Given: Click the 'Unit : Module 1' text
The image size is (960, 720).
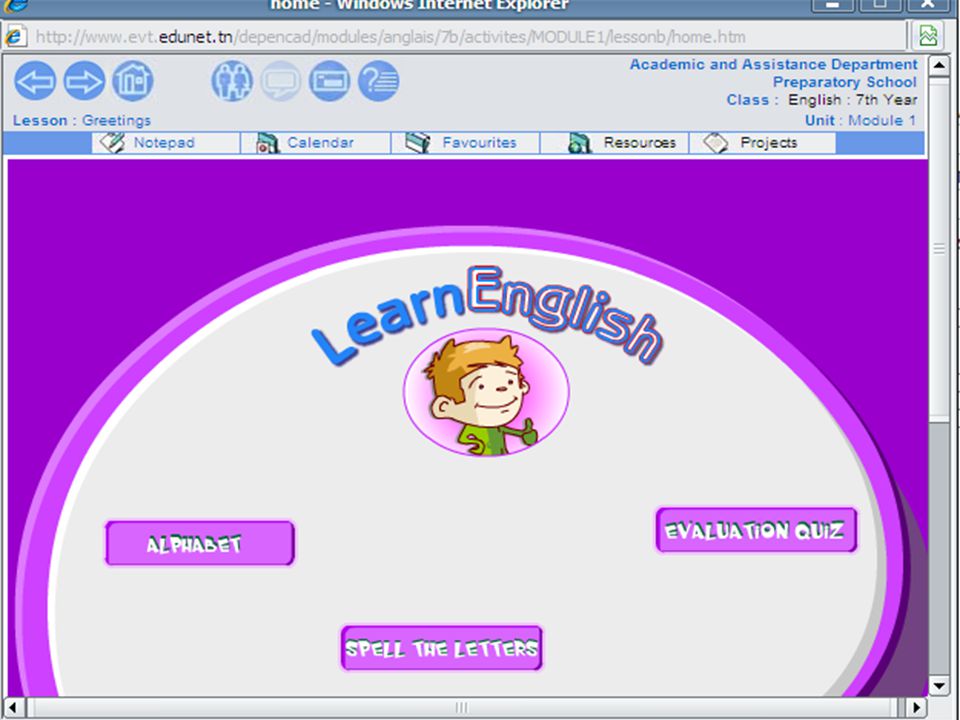Looking at the screenshot, I should point(860,120).
